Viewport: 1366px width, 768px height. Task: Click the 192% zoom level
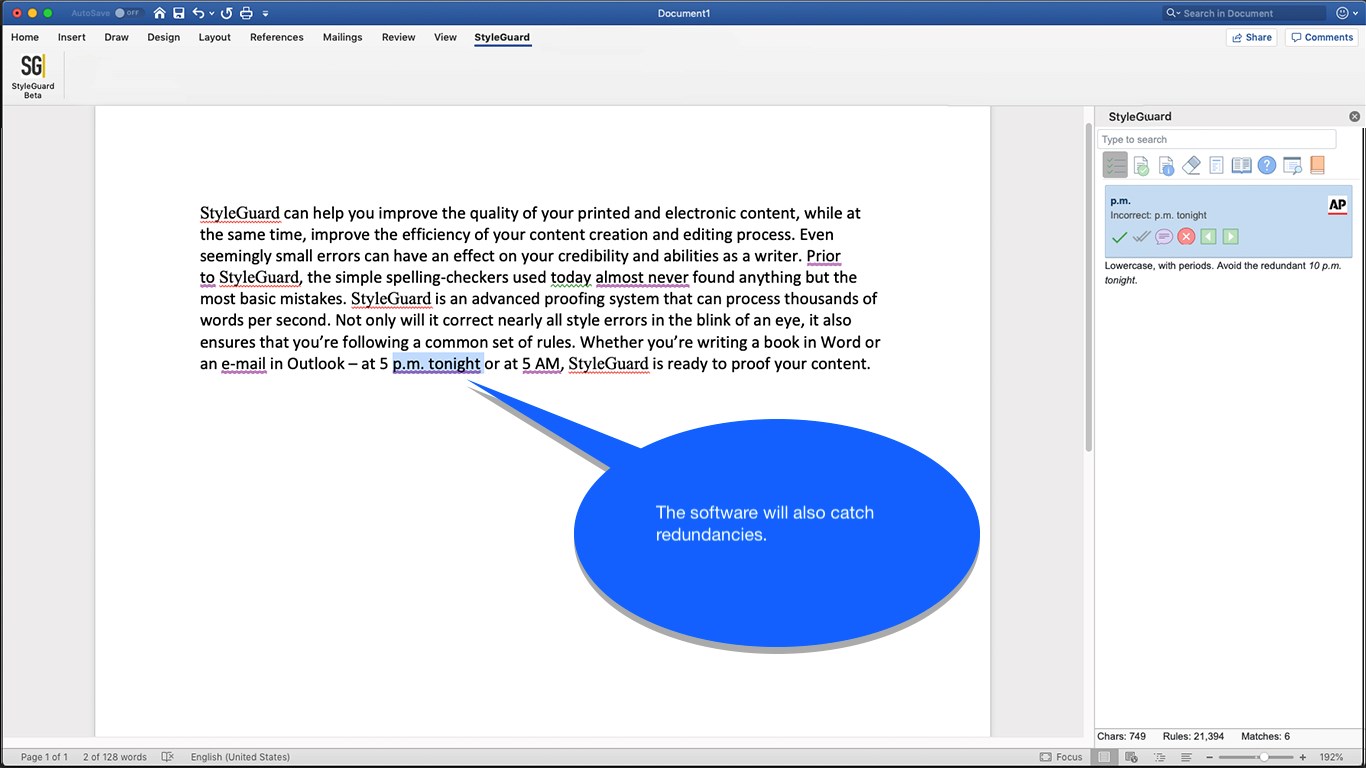pos(1331,757)
